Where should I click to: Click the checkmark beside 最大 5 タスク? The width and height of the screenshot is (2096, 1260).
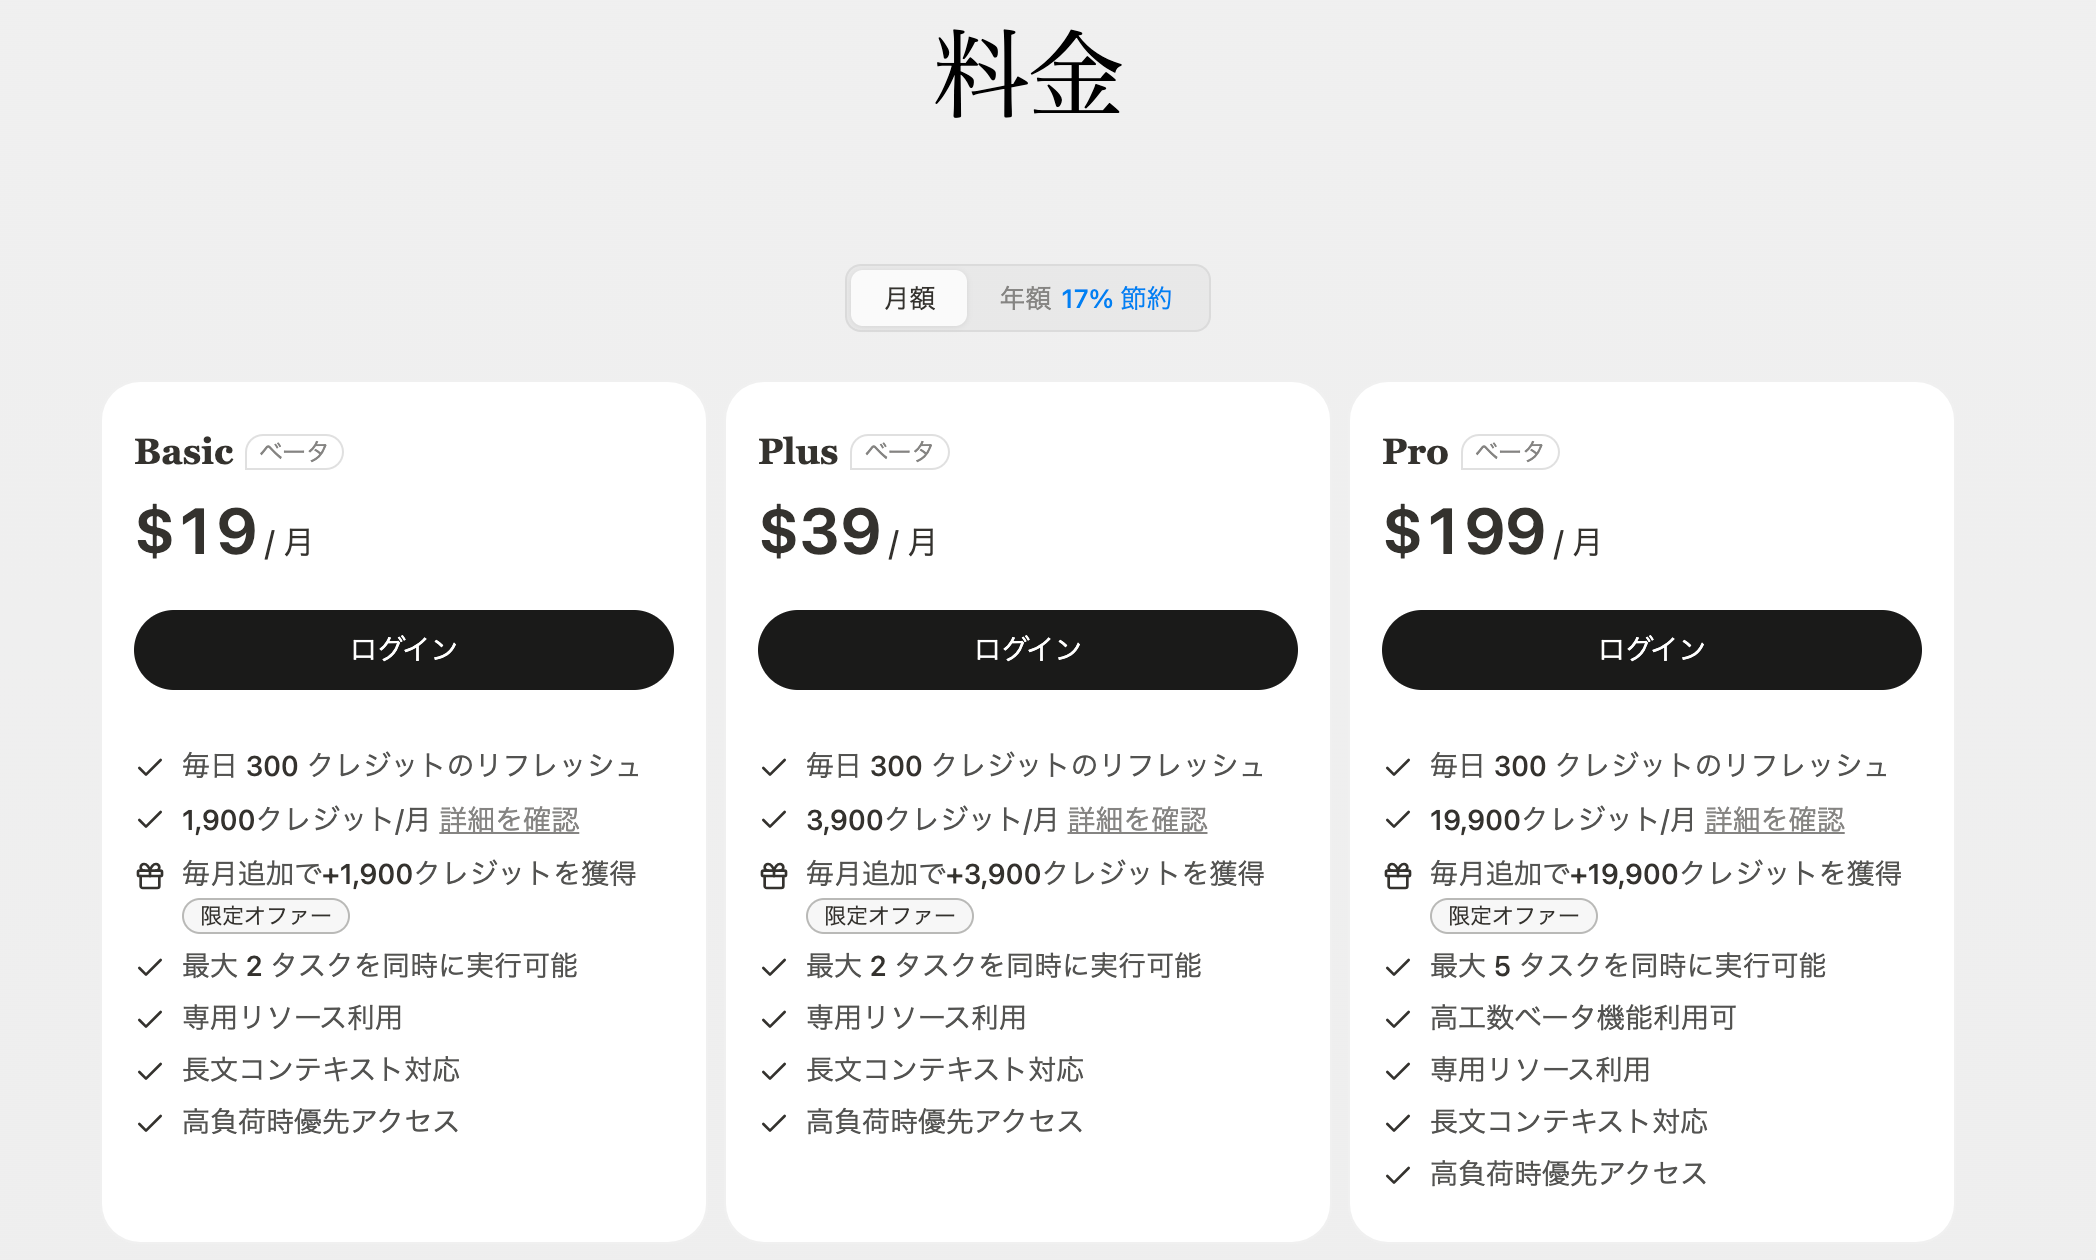pyautogui.click(x=1398, y=967)
